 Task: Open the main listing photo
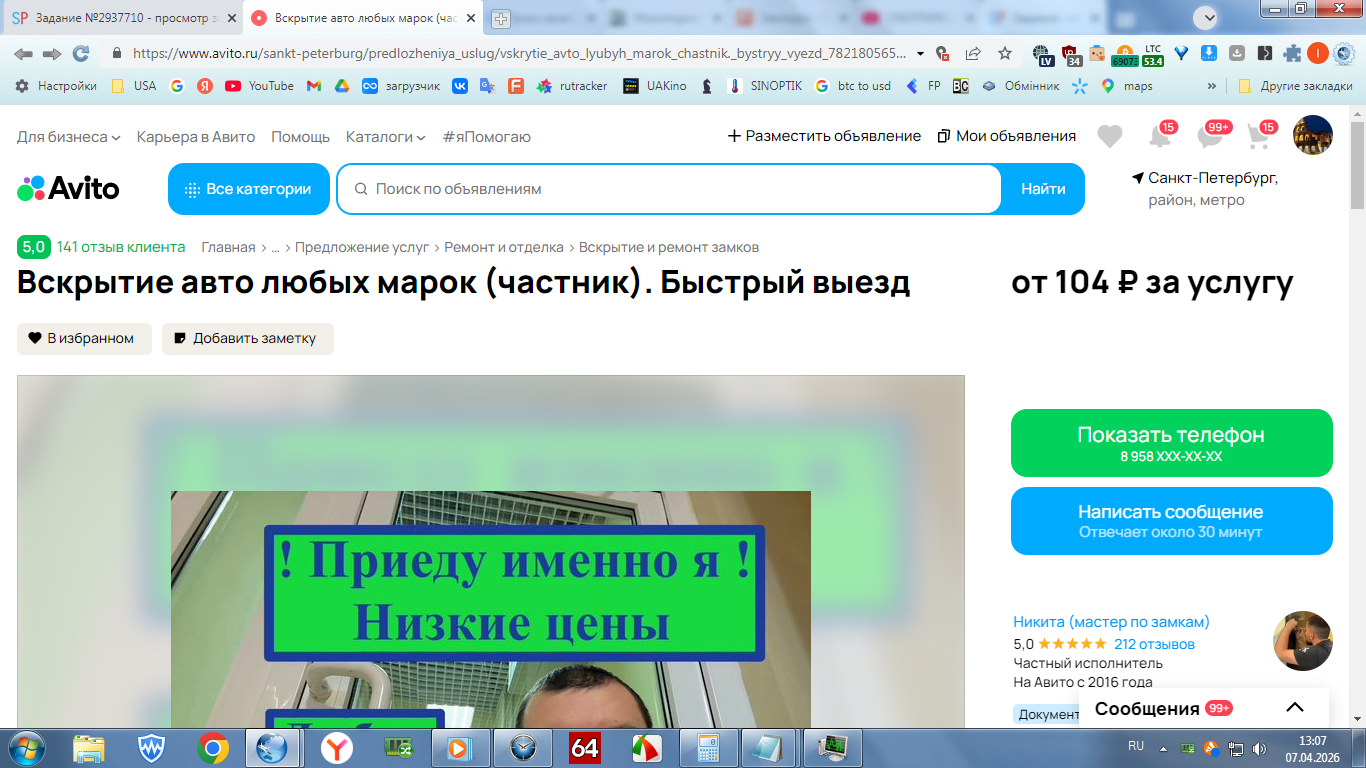click(491, 552)
